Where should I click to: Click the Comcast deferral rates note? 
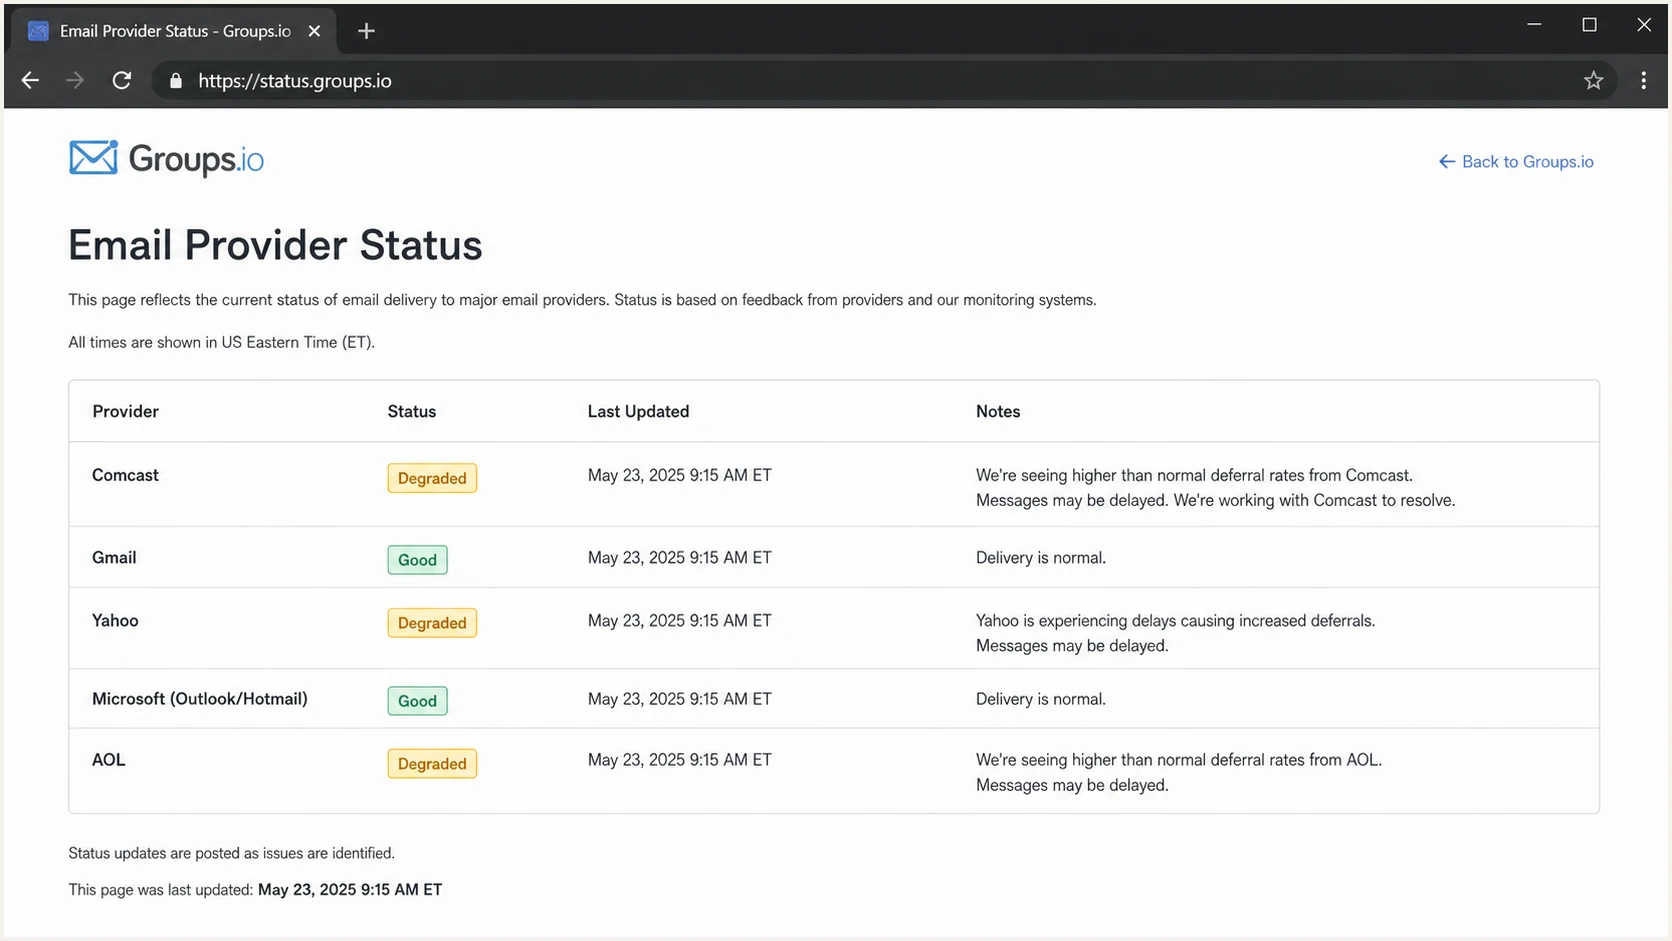(1215, 488)
